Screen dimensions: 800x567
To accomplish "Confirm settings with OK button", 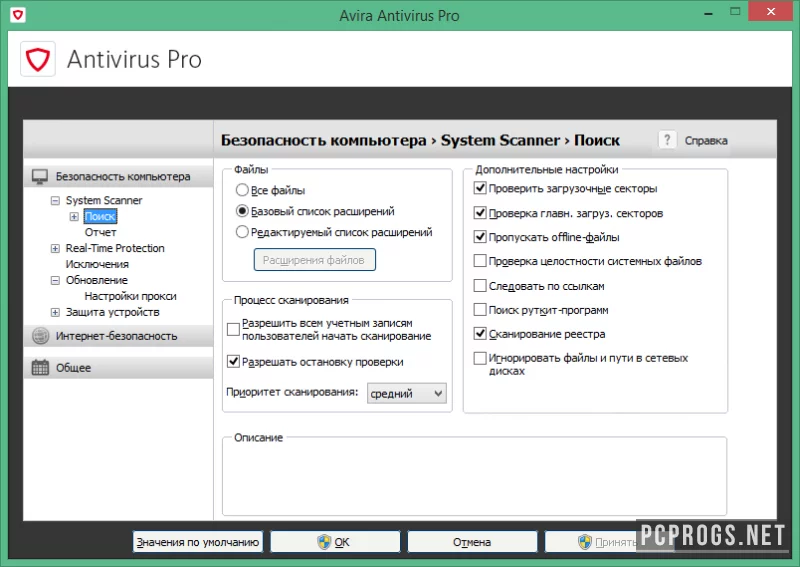I will [335, 542].
